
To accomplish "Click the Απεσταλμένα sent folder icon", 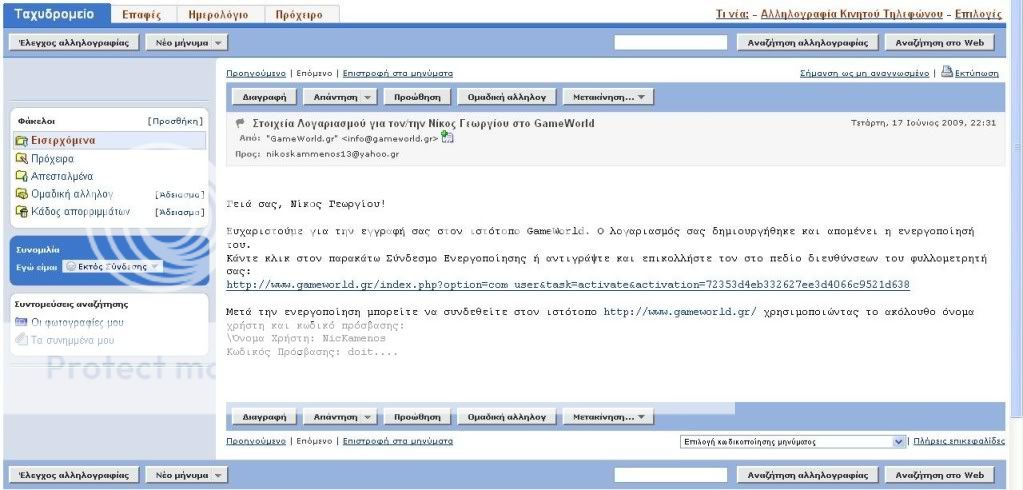I will pos(21,176).
